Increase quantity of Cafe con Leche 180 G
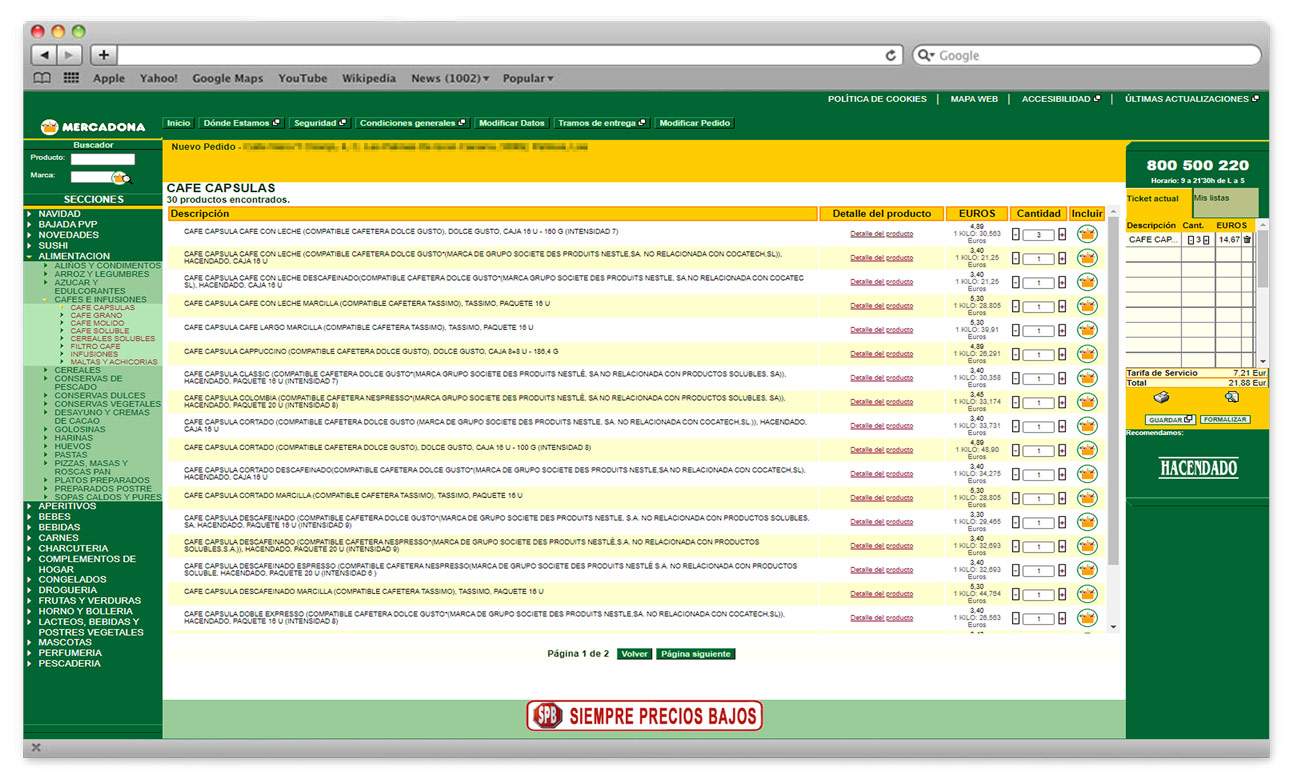Screen dimensions: 1296x780 (x=1062, y=235)
